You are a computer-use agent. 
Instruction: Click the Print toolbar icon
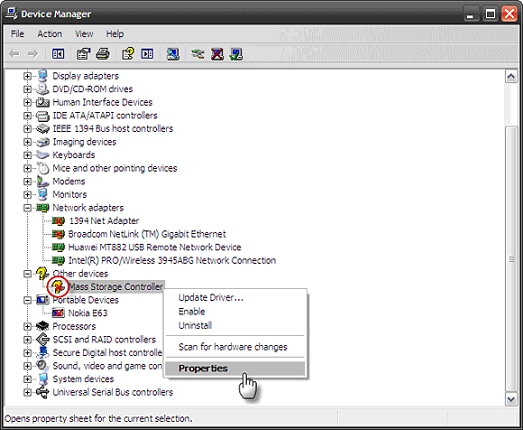point(103,54)
